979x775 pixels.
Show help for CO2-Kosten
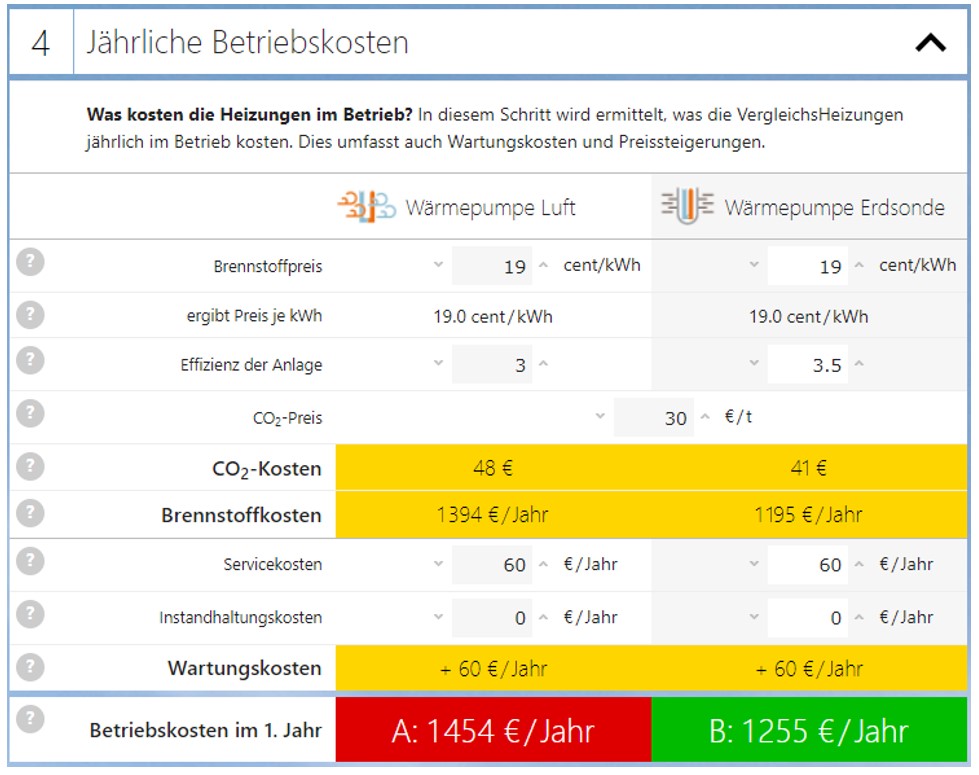31,465
